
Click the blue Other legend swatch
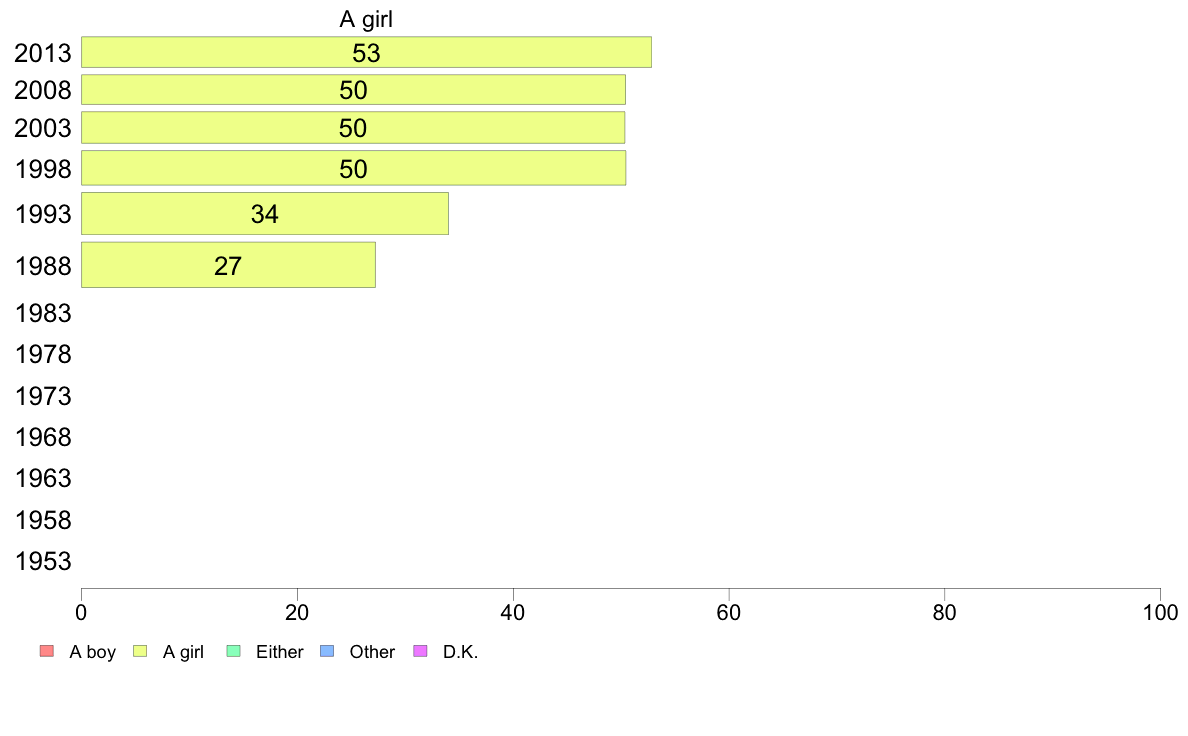tap(327, 651)
